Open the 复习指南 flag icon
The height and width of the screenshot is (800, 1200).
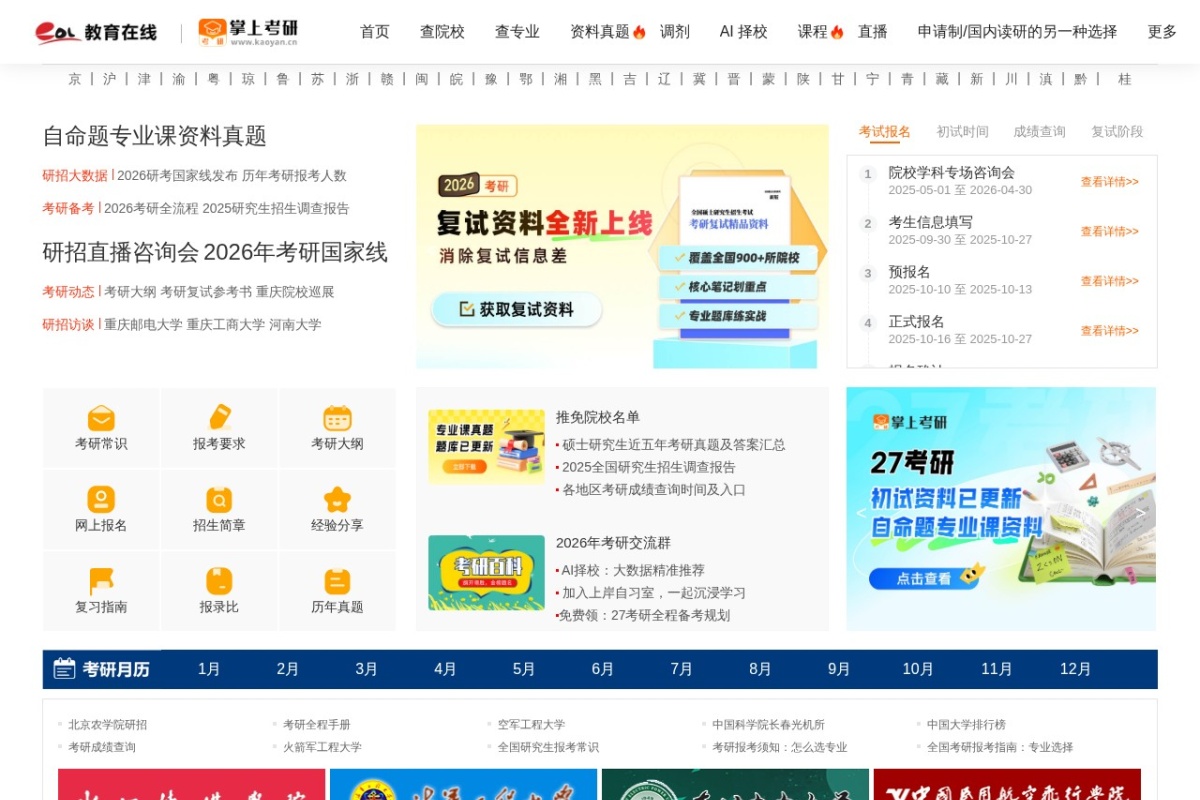(x=101, y=581)
